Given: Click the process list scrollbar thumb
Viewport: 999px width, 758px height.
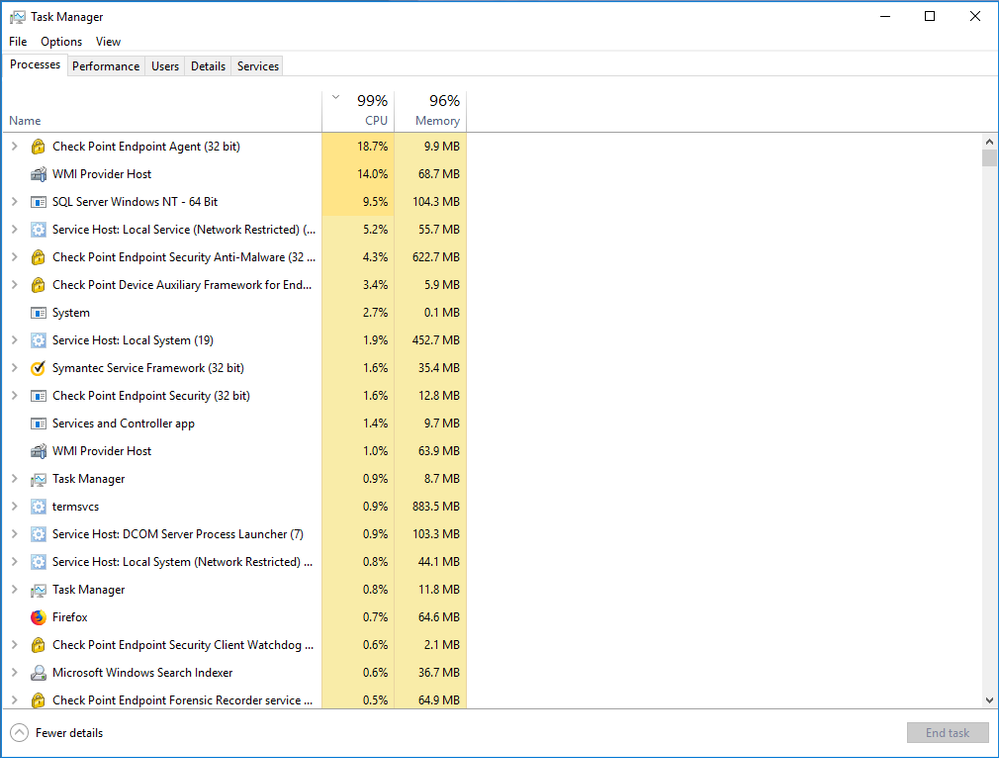Looking at the screenshot, I should pyautogui.click(x=989, y=158).
